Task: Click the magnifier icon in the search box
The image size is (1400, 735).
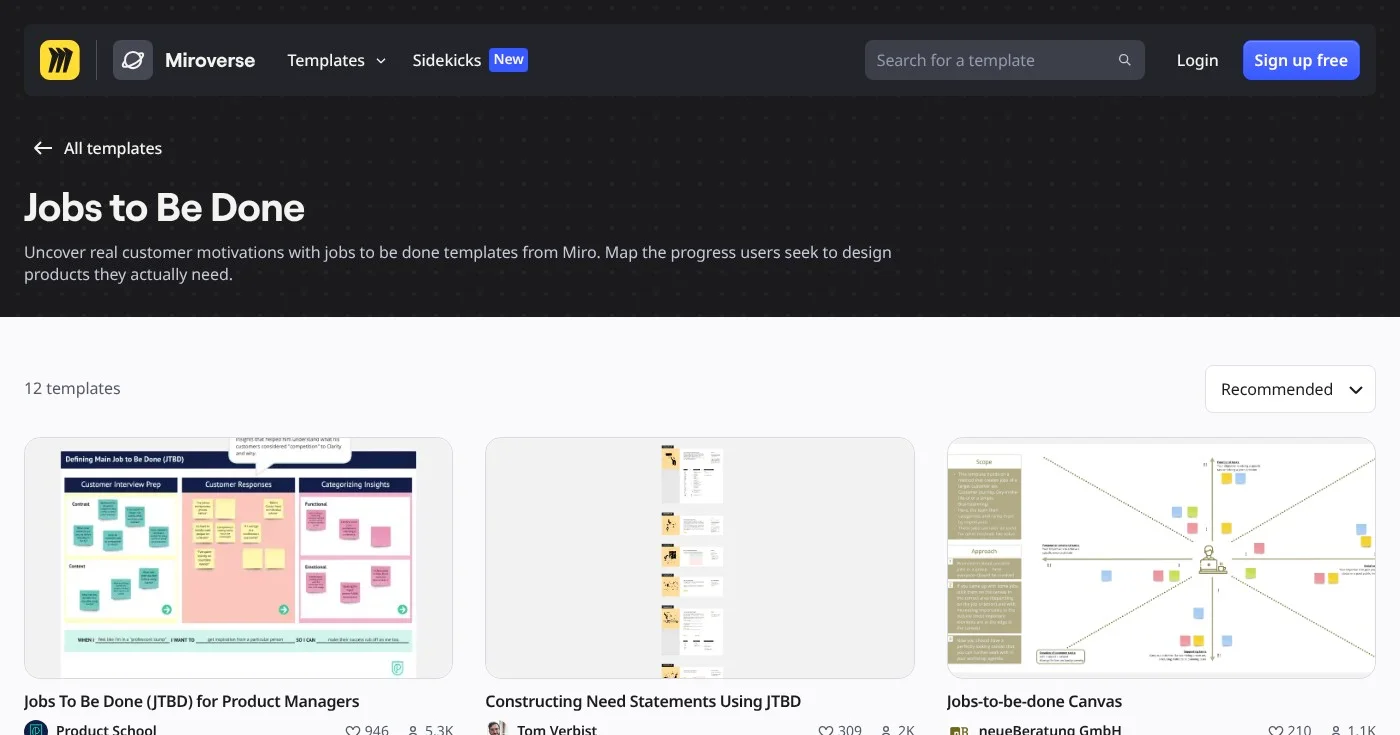Action: [x=1125, y=60]
